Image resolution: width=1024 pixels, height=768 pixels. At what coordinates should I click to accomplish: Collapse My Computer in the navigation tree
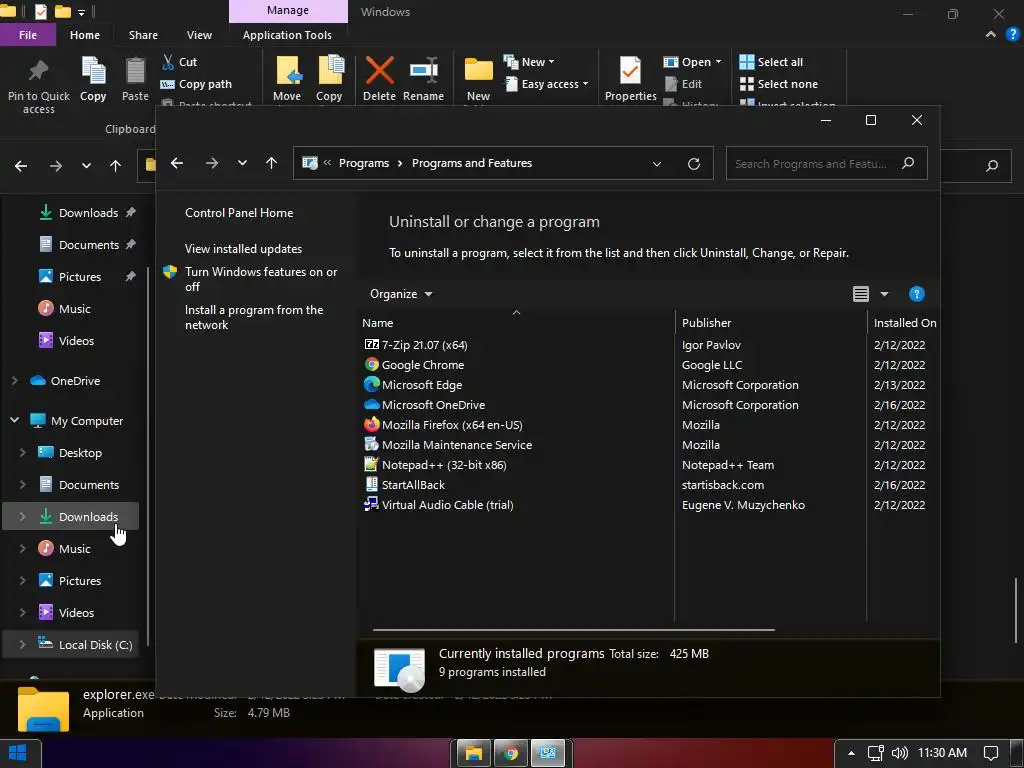coord(14,421)
